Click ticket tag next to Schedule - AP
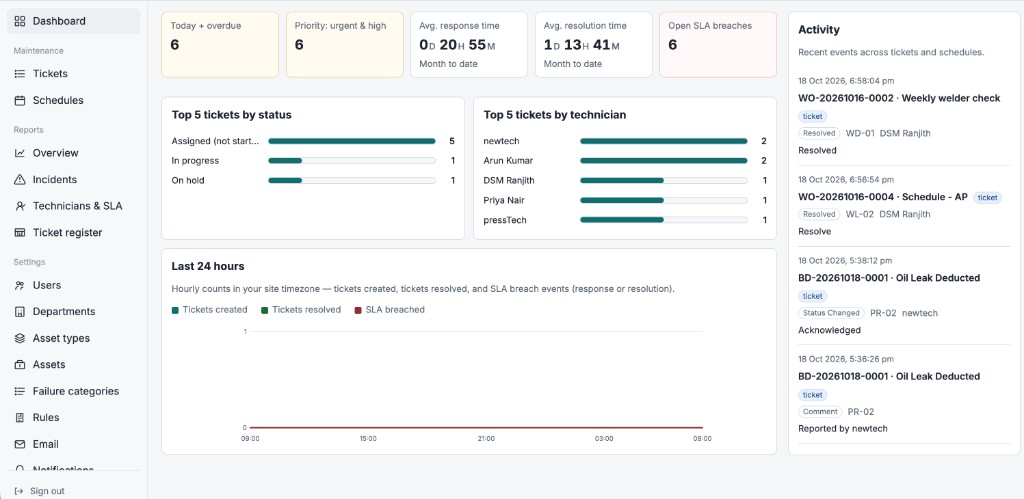 point(987,197)
